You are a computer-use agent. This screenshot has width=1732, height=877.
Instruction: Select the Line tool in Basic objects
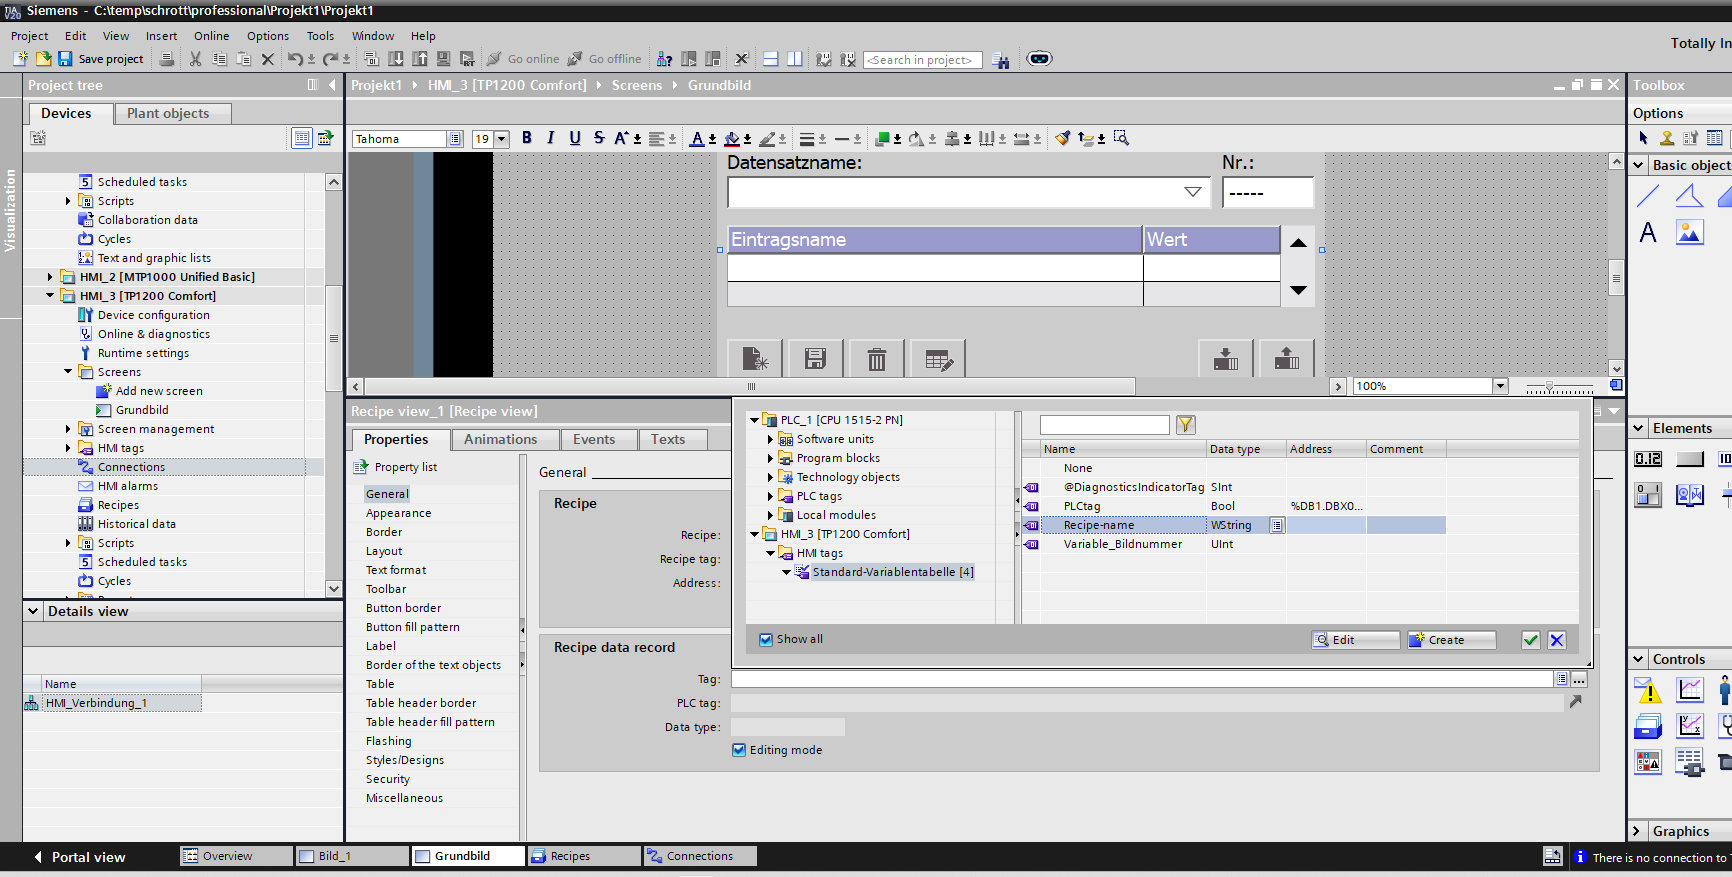[x=1648, y=196]
